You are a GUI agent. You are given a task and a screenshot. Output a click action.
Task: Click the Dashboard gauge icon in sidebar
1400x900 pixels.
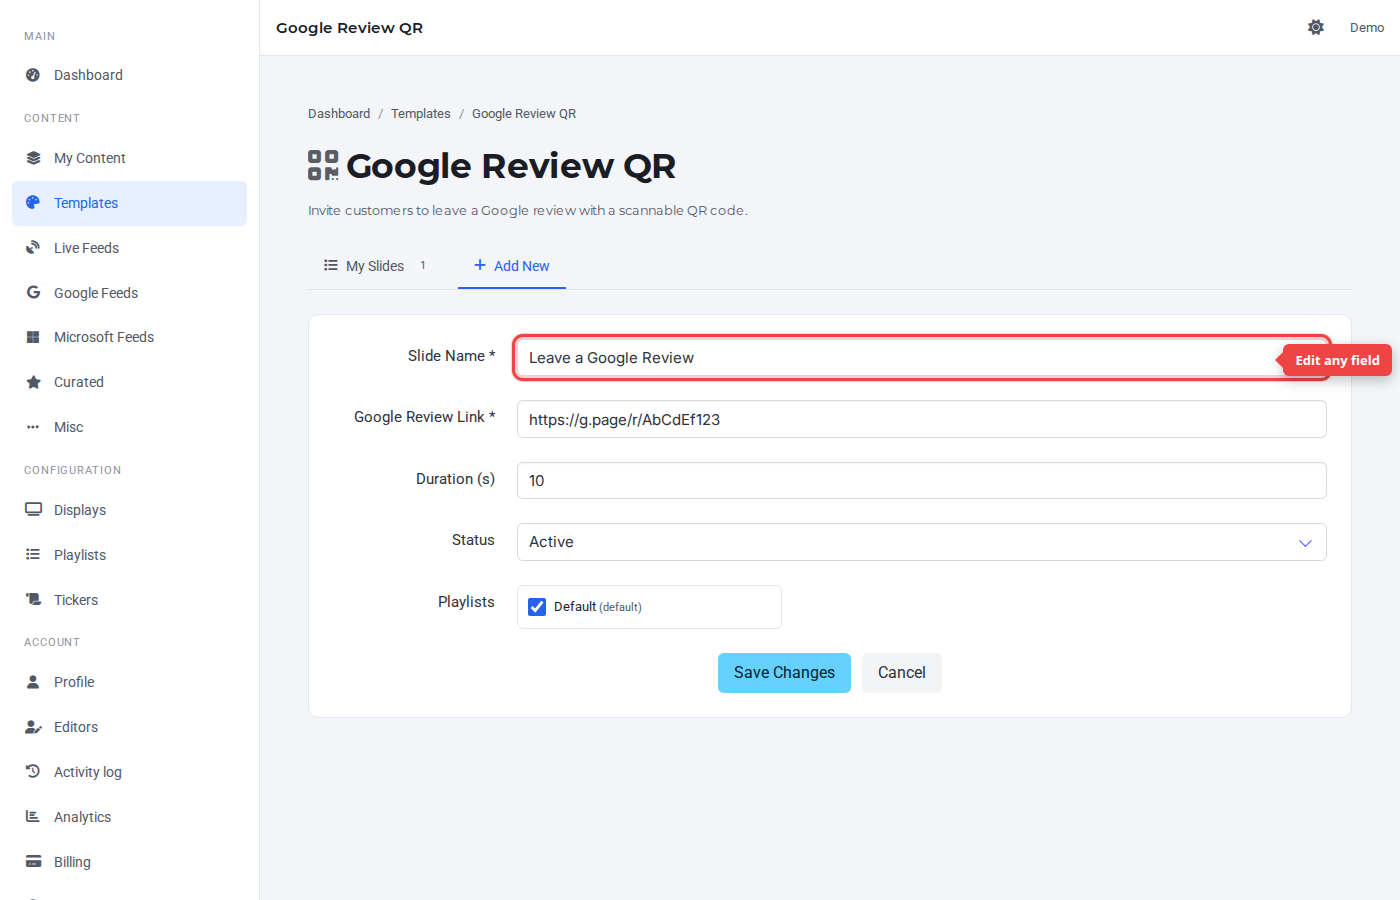33,75
